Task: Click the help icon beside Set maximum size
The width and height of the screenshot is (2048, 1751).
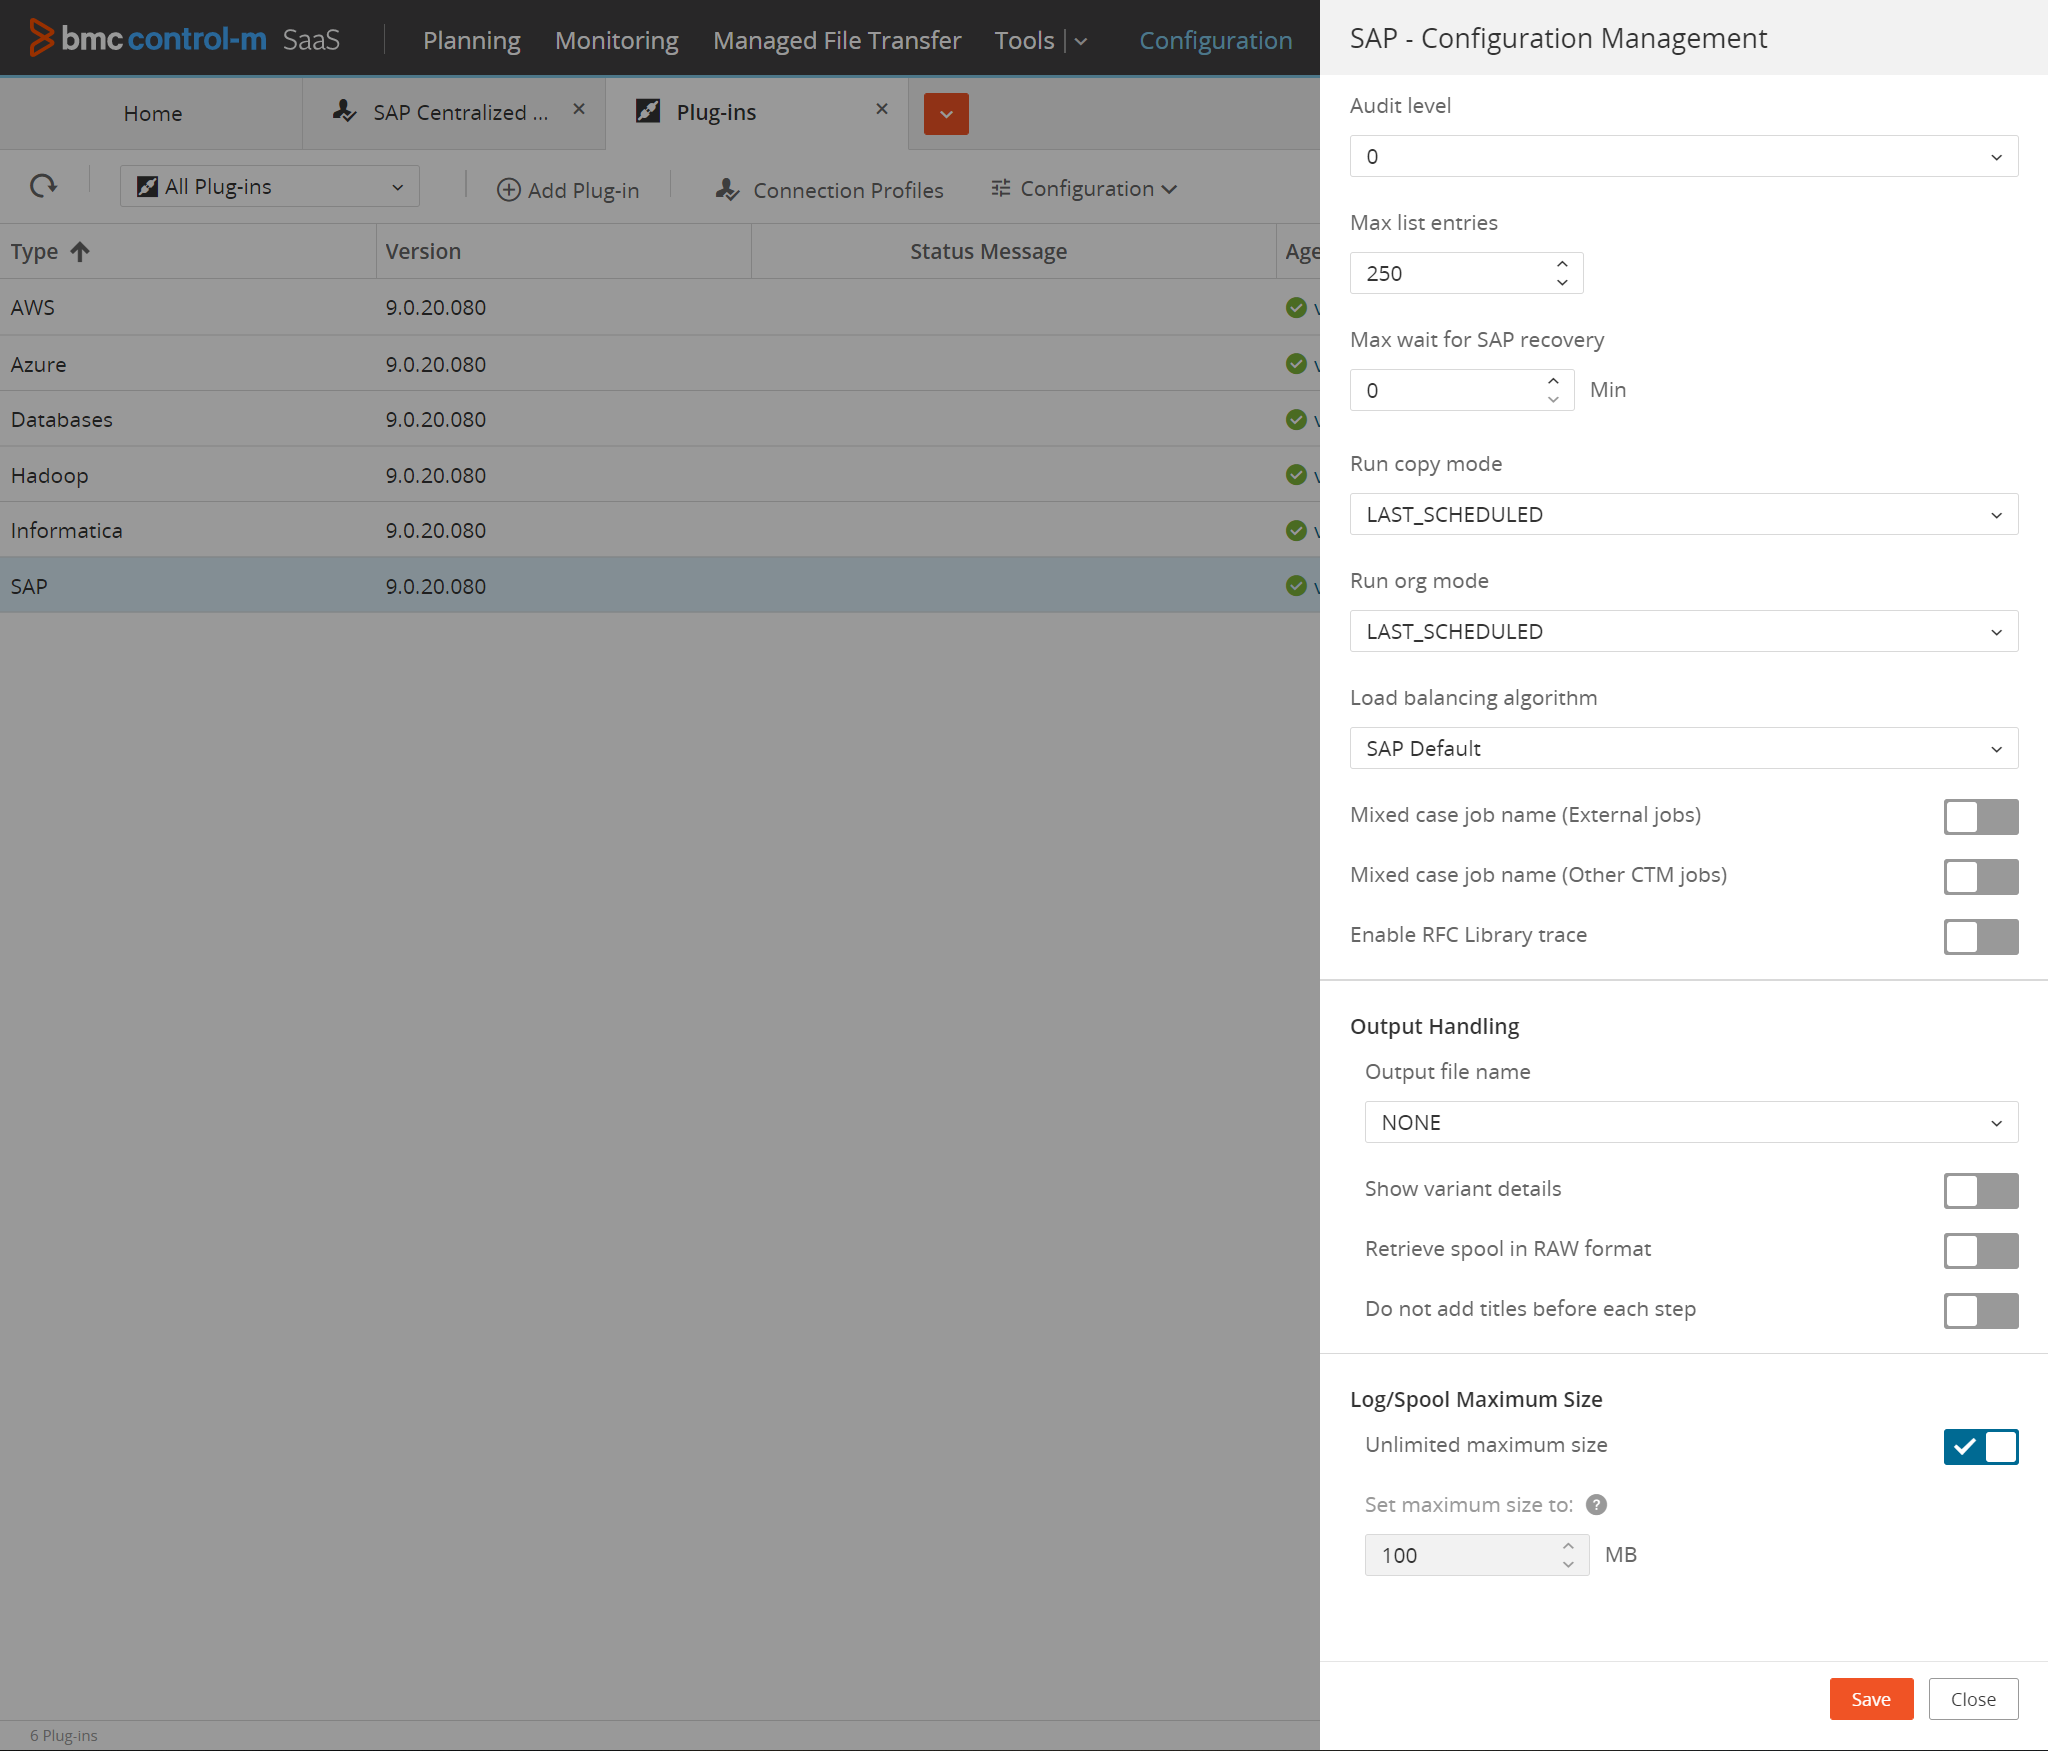Action: (1596, 1505)
